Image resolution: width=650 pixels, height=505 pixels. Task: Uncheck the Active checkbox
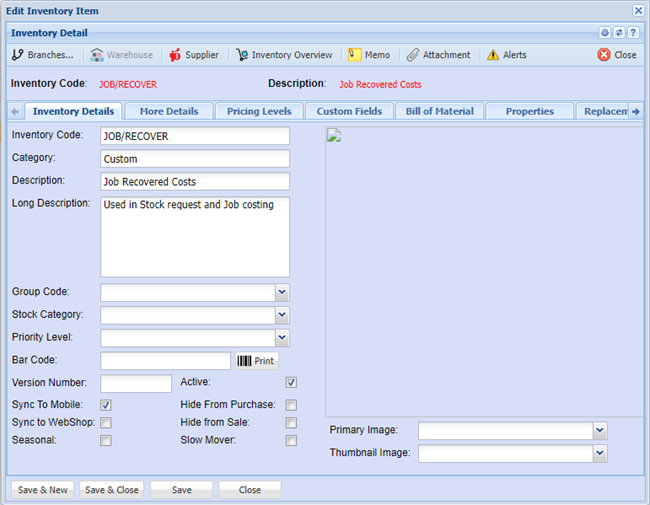[291, 382]
